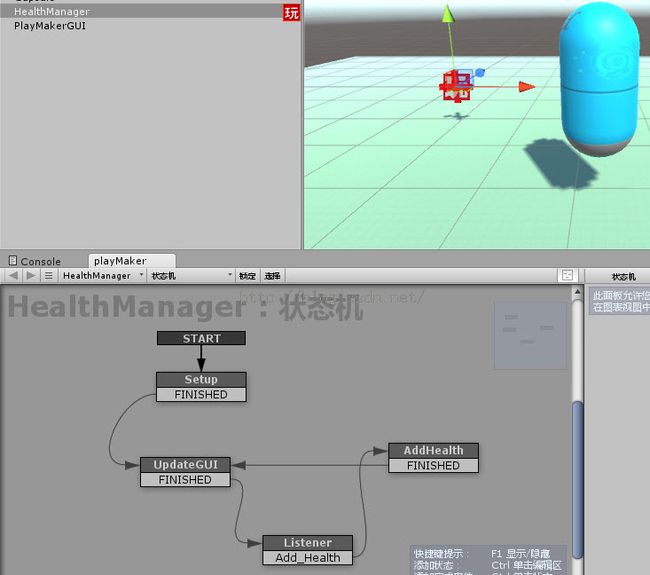Click the red X-axis gizmo arrow
The height and width of the screenshot is (575, 650).
525,87
